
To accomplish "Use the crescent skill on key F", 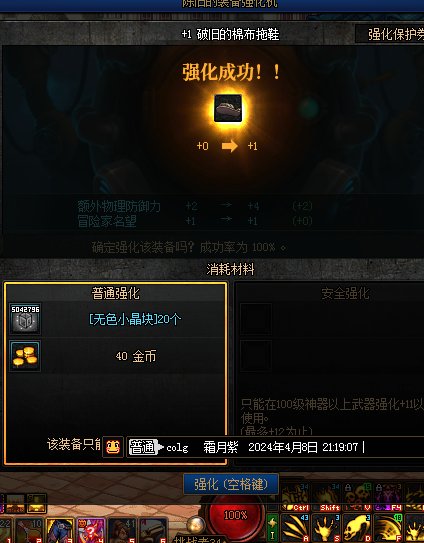I will point(389,528).
